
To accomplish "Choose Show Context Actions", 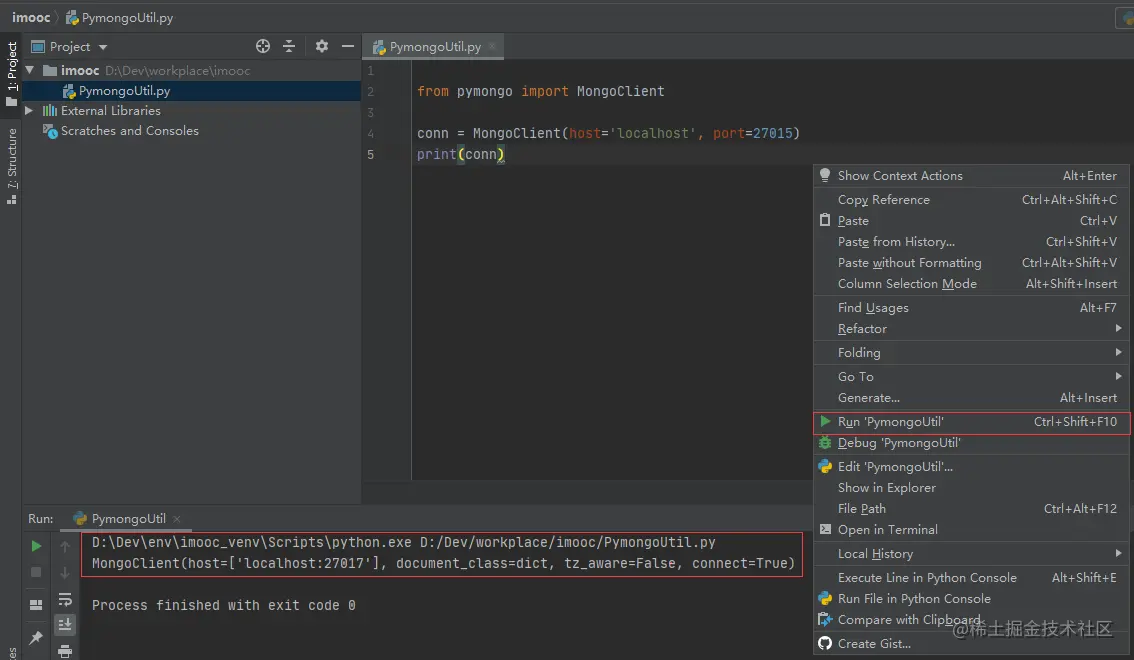I will (971, 176).
